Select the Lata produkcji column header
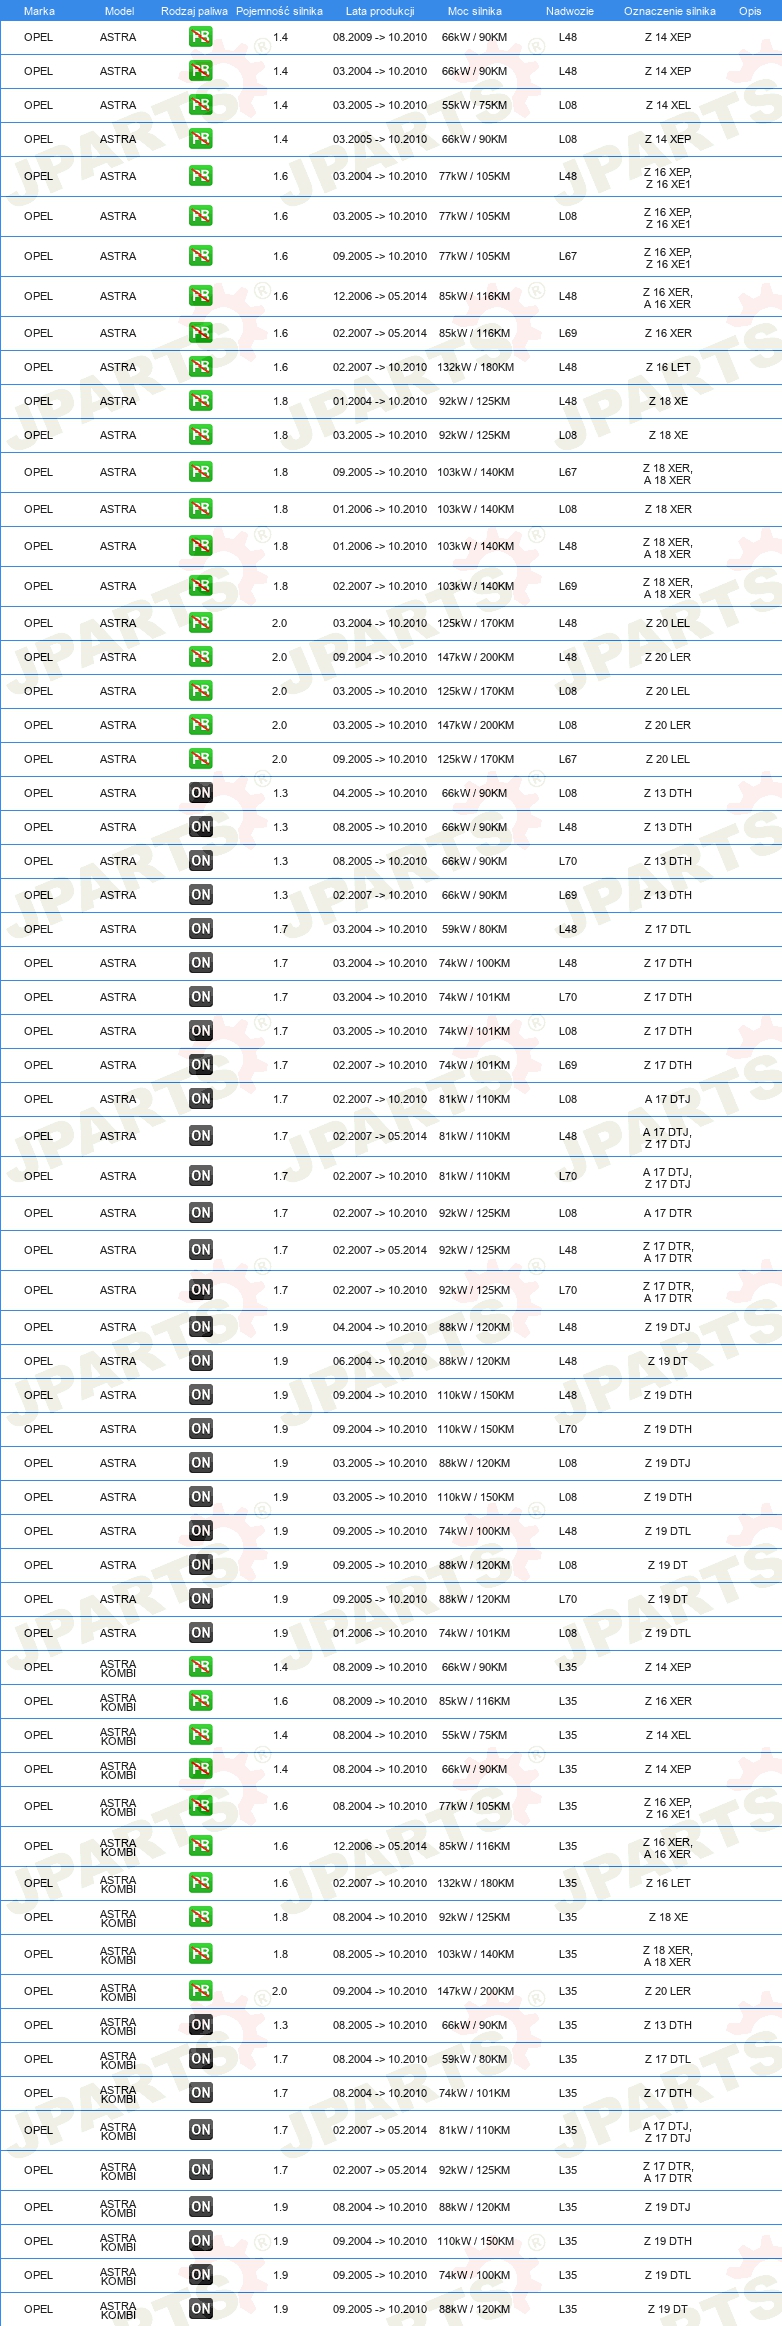This screenshot has height=2326, width=782. coord(380,11)
